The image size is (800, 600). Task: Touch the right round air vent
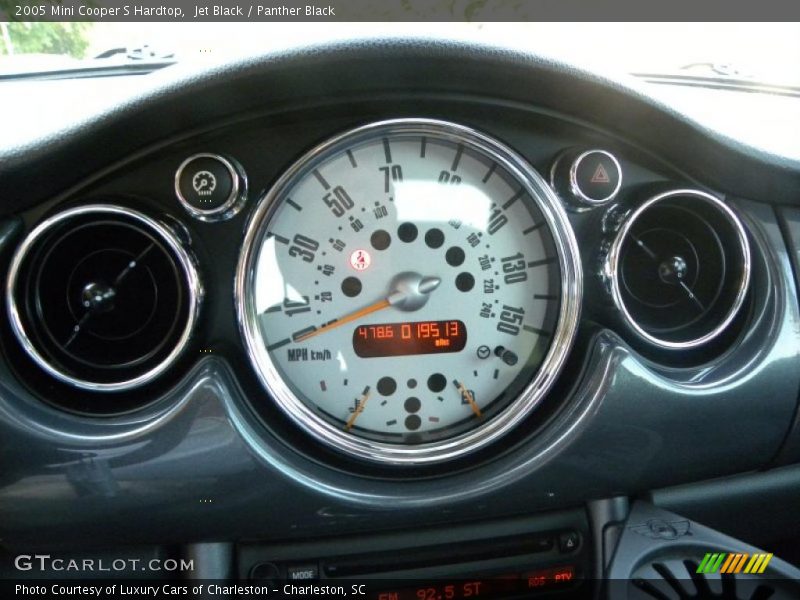pyautogui.click(x=679, y=269)
